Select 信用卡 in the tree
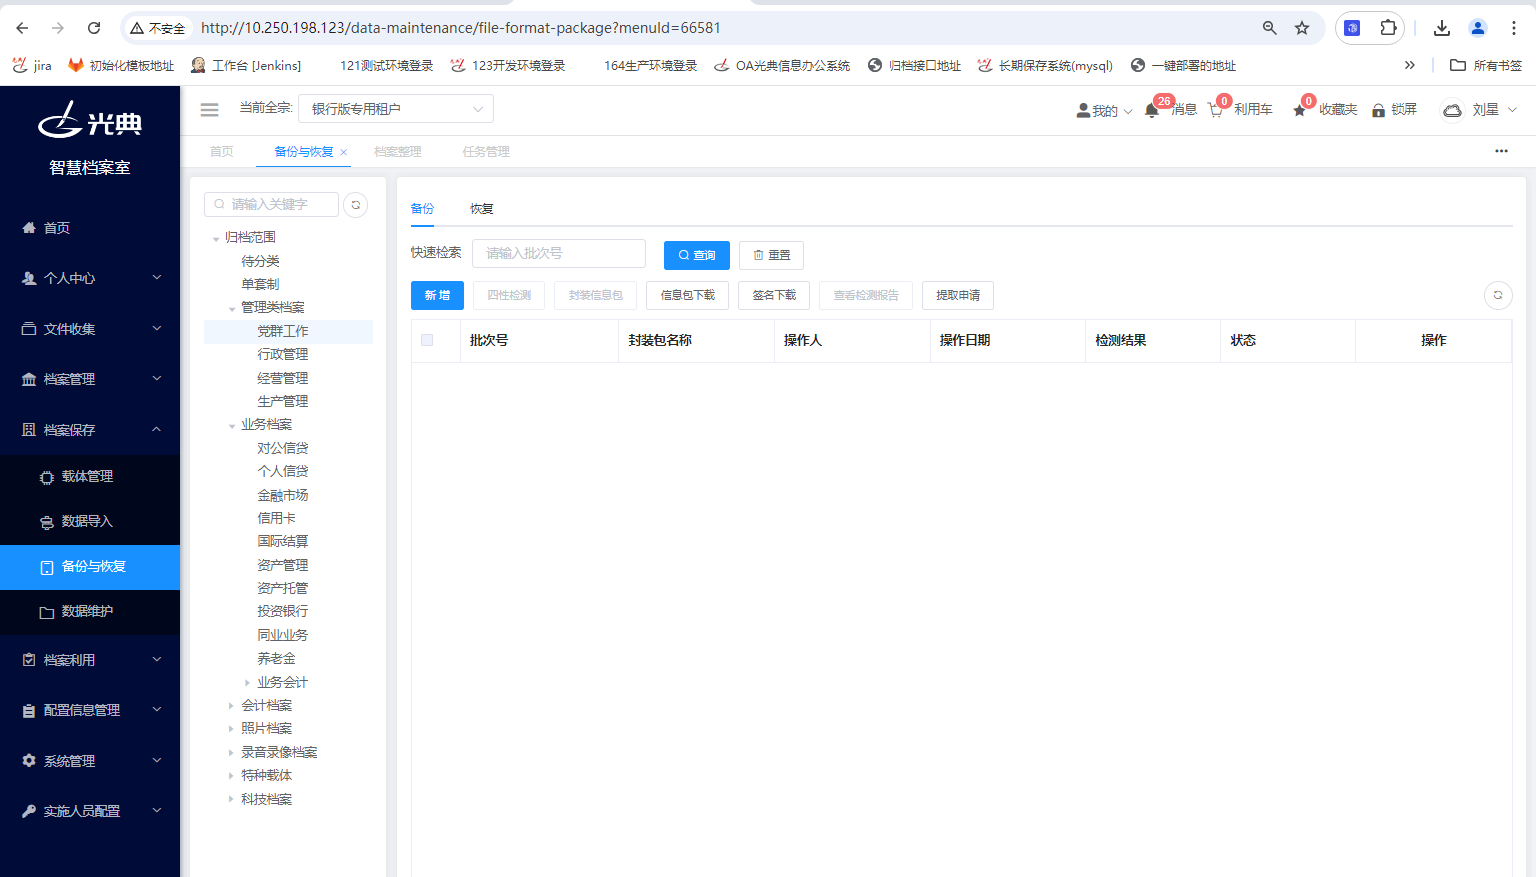The width and height of the screenshot is (1536, 877). (x=276, y=519)
